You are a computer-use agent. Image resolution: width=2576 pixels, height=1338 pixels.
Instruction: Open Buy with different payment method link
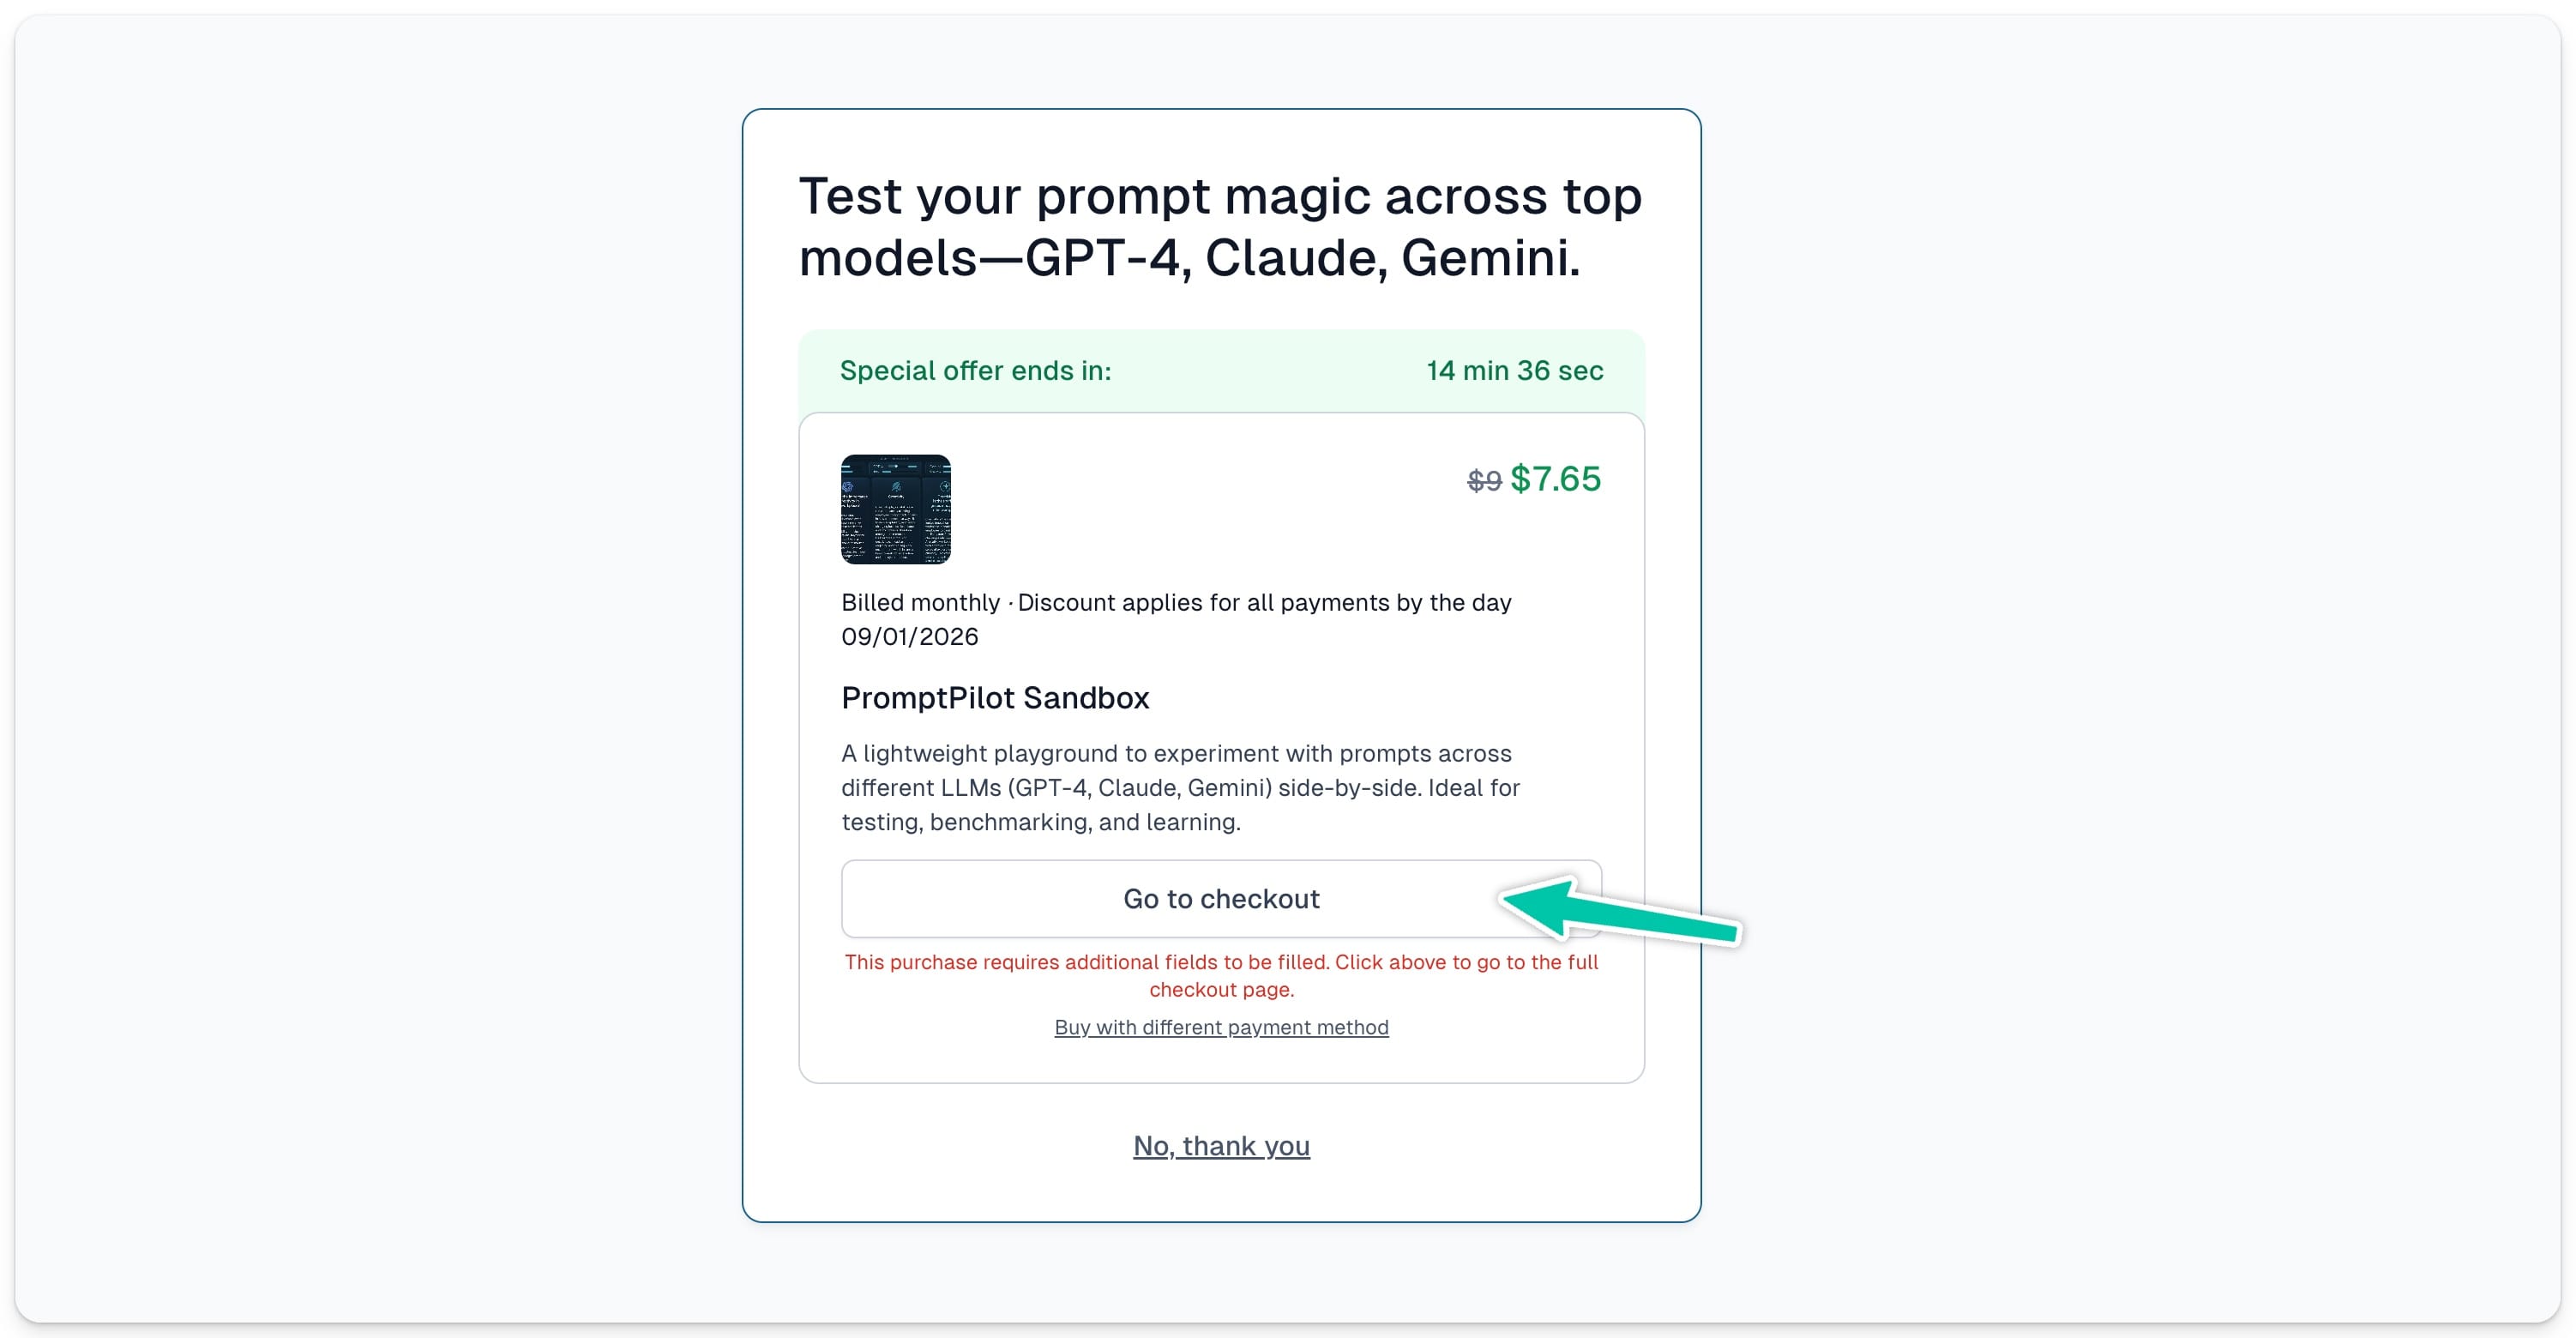pos(1221,1027)
